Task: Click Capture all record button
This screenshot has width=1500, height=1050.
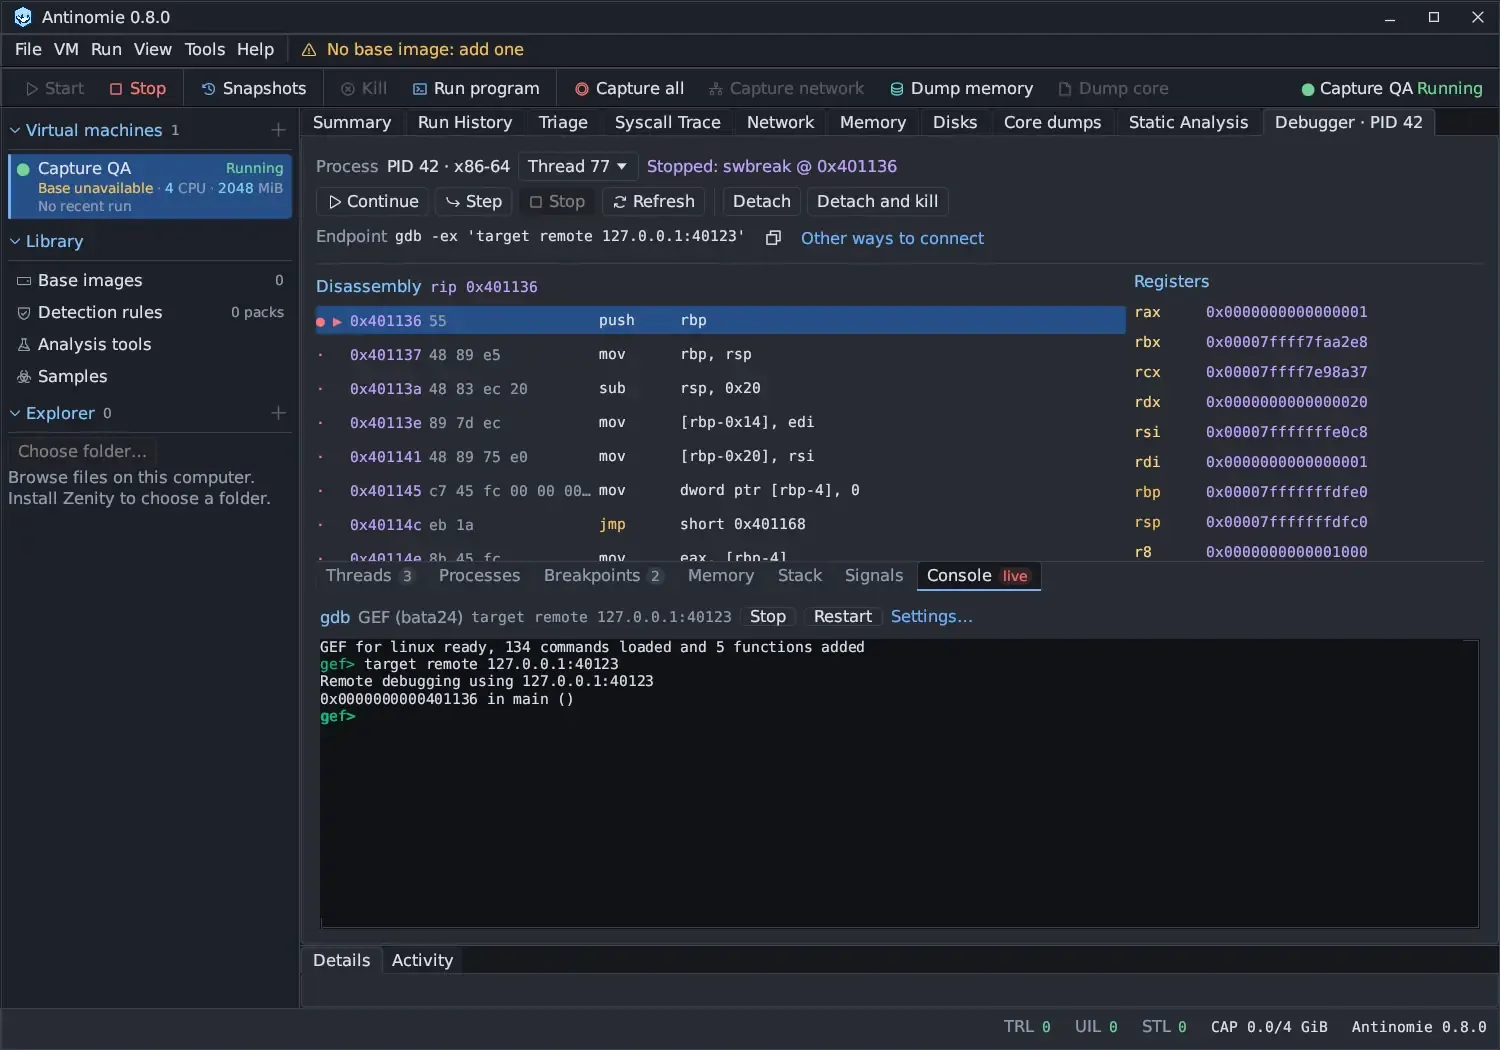Action: coord(630,88)
